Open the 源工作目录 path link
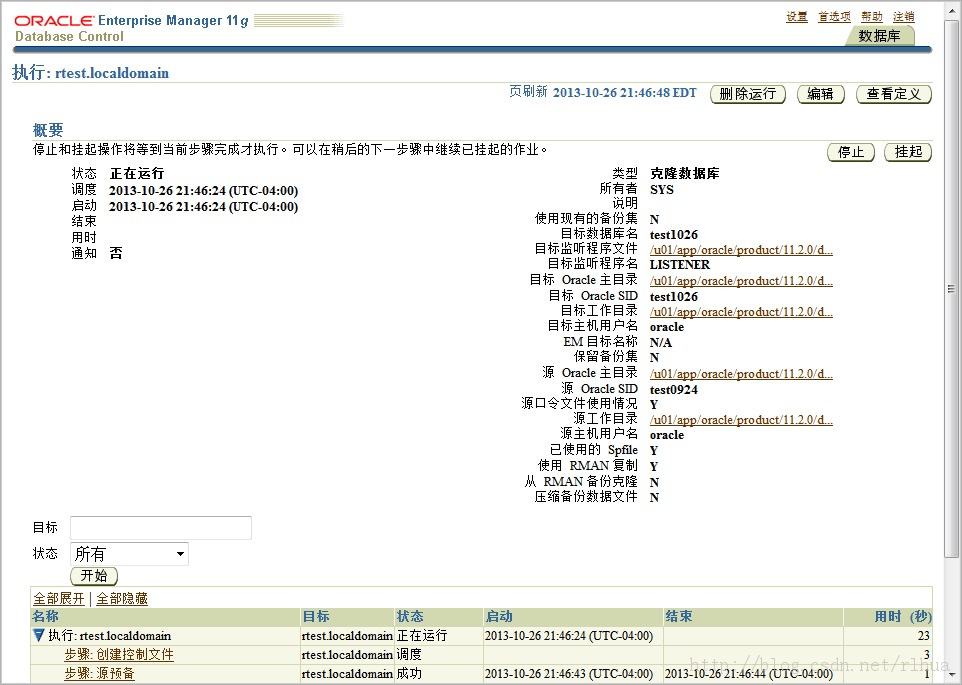962x685 pixels. (741, 419)
